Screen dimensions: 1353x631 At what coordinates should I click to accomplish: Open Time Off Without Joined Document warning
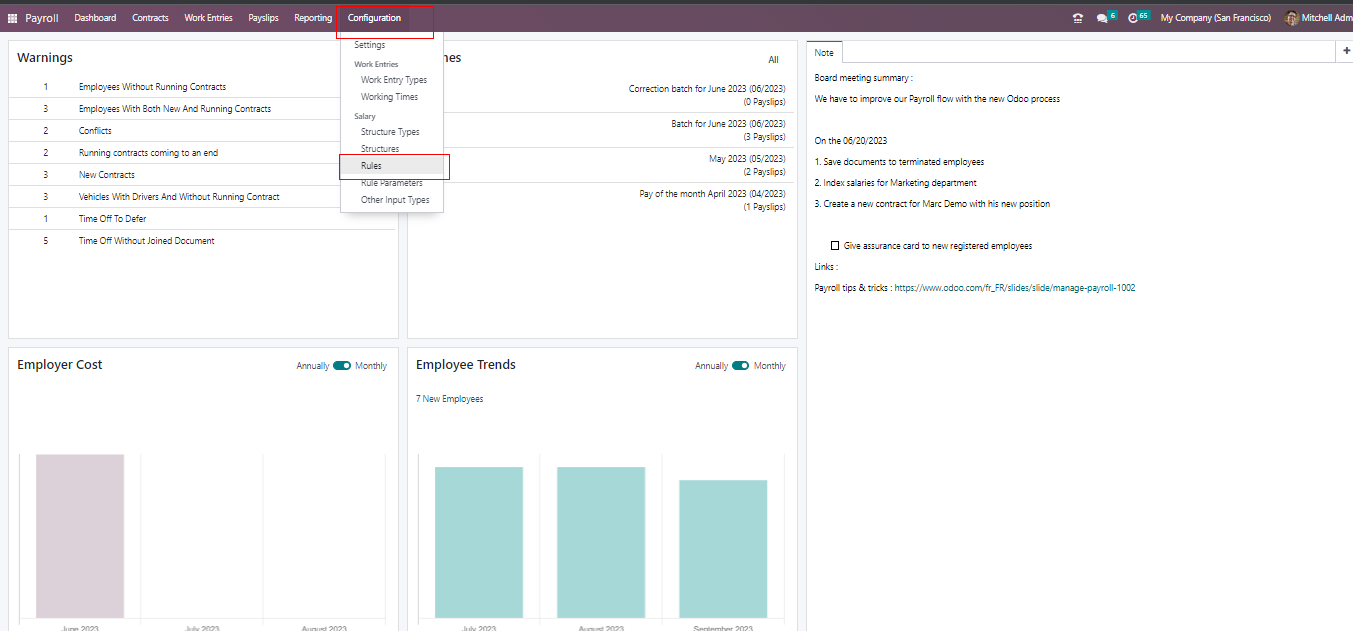(146, 241)
